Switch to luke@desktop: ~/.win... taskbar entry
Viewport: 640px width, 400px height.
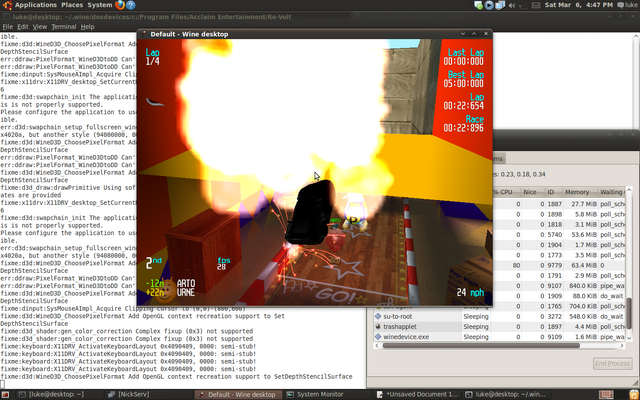[507, 395]
